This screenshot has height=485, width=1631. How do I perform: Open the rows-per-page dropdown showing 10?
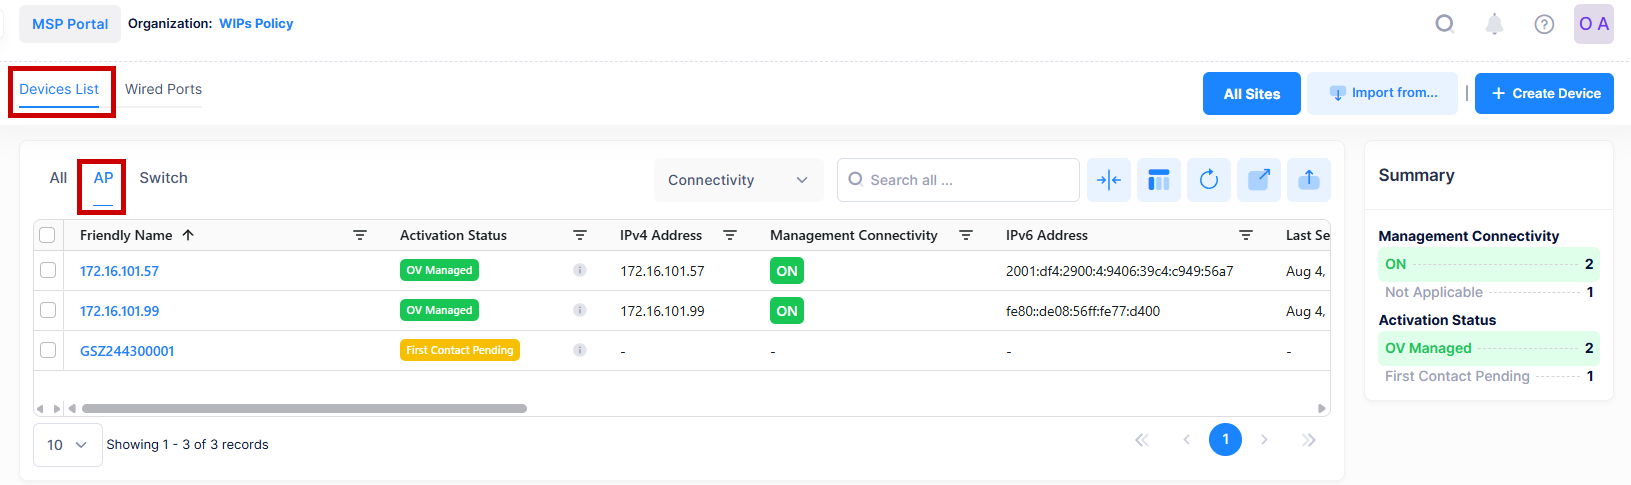click(67, 445)
